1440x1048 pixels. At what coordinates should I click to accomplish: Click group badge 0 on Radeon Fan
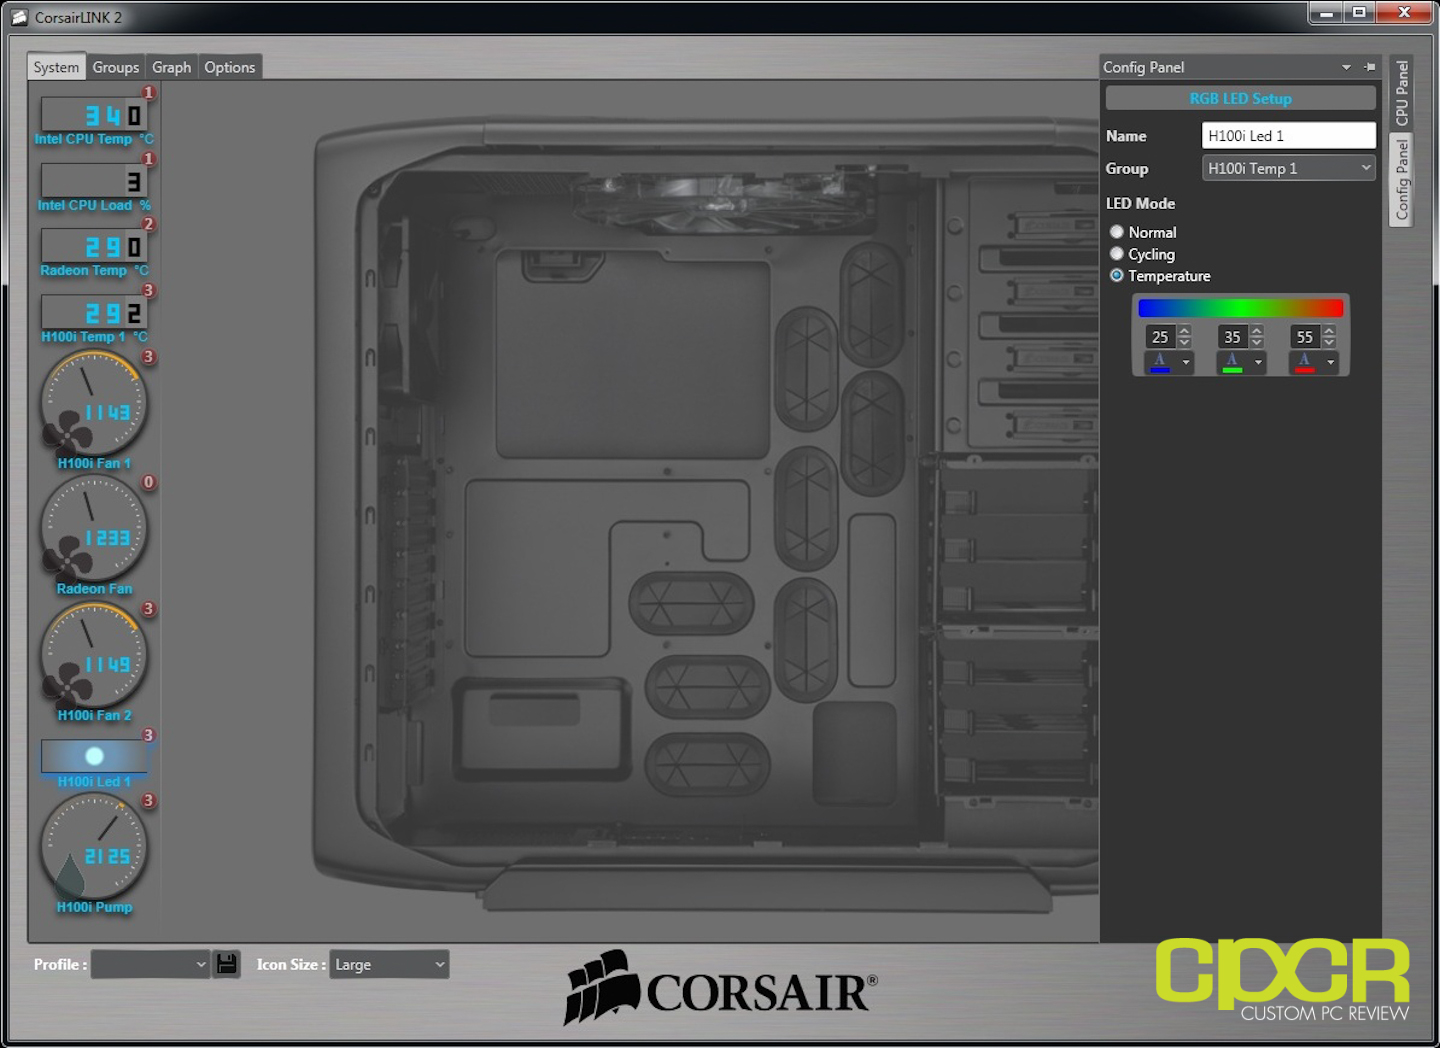pos(149,482)
